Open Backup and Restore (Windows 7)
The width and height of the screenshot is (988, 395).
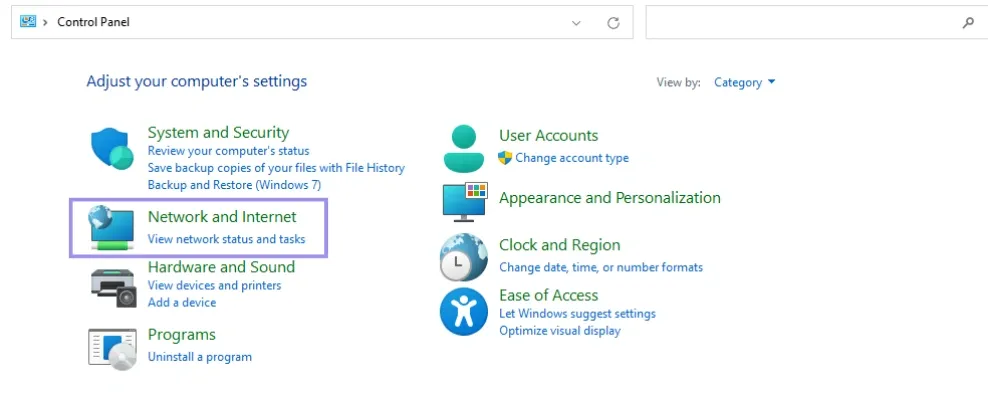234,185
